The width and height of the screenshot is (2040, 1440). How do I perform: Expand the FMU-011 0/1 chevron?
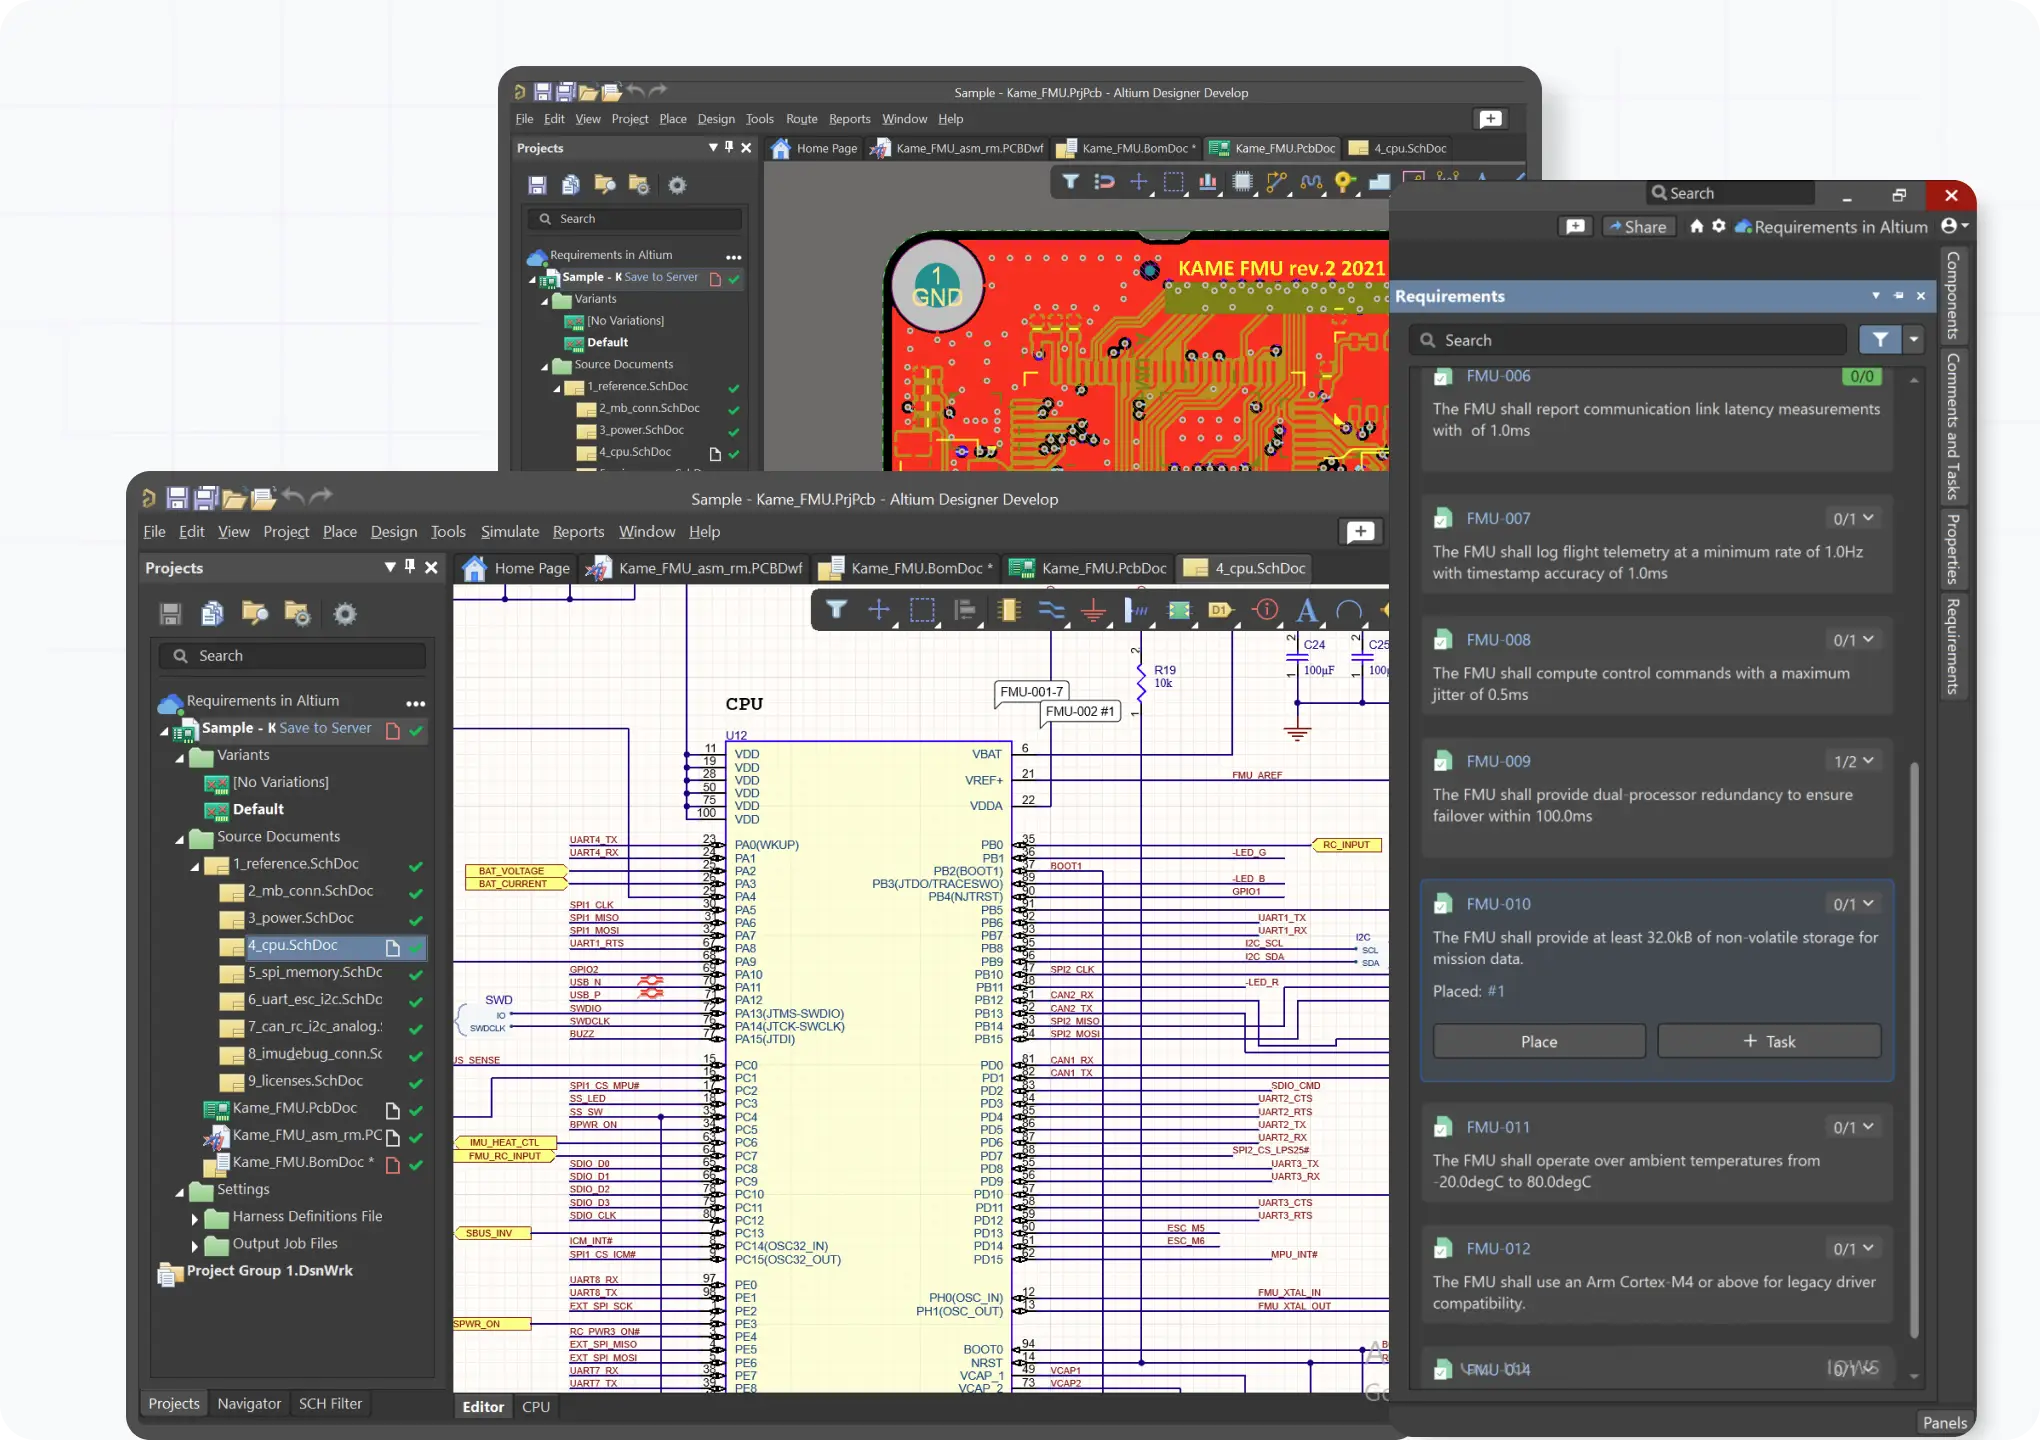point(1868,1127)
